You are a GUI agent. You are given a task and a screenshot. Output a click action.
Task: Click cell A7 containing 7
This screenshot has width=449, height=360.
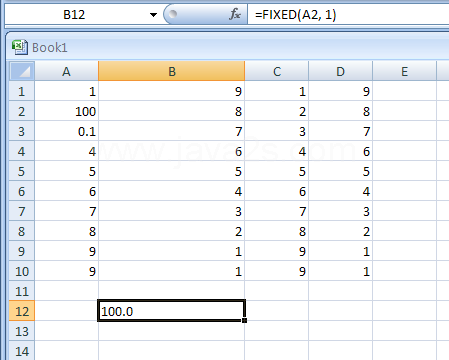coord(67,211)
